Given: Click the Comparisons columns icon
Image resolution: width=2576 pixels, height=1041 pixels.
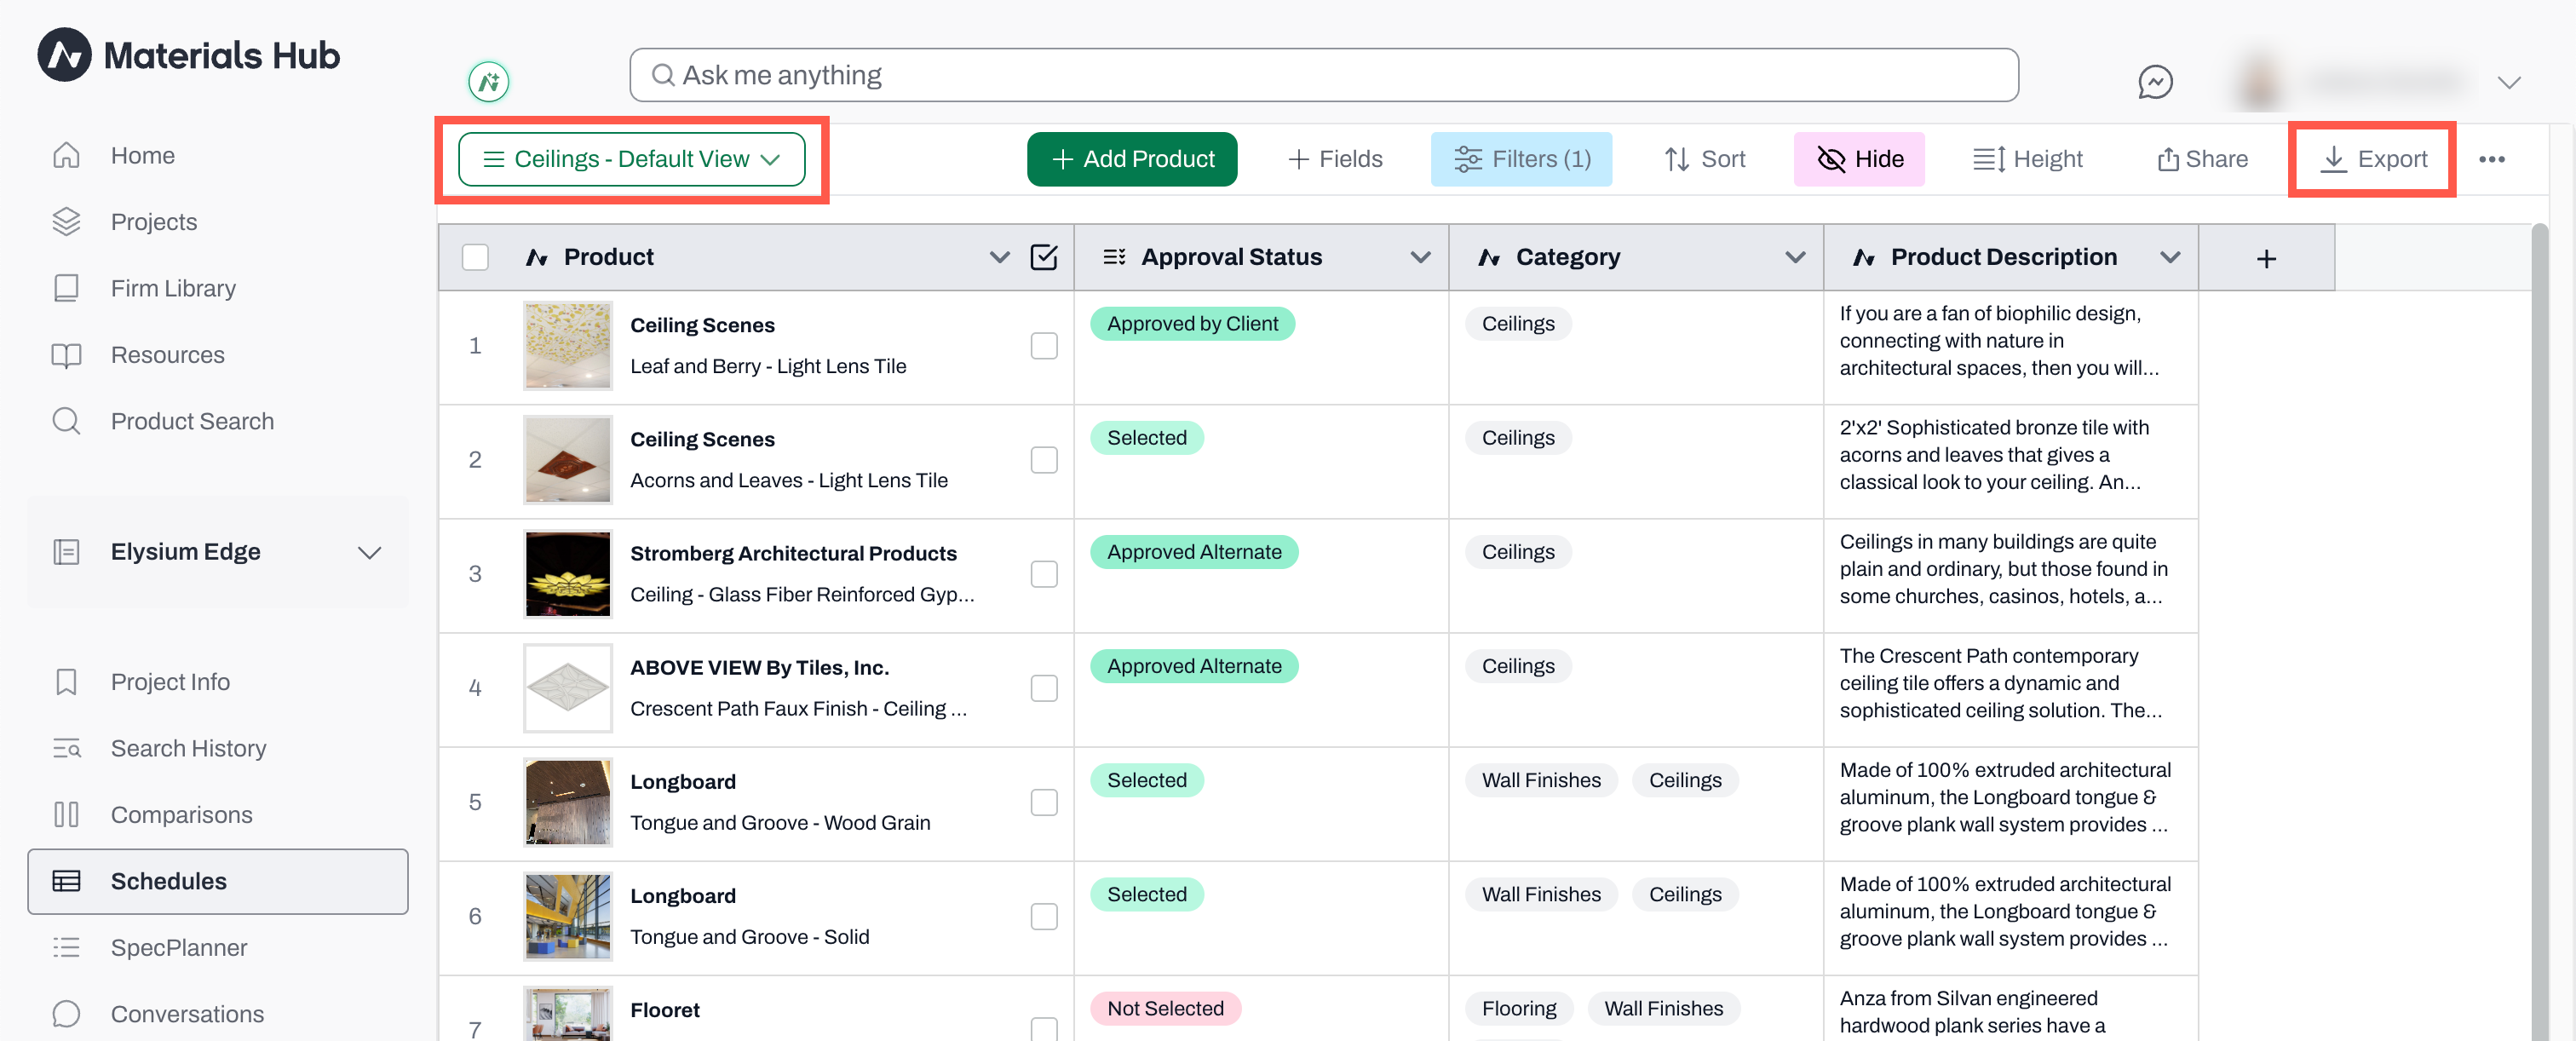Looking at the screenshot, I should coord(66,815).
